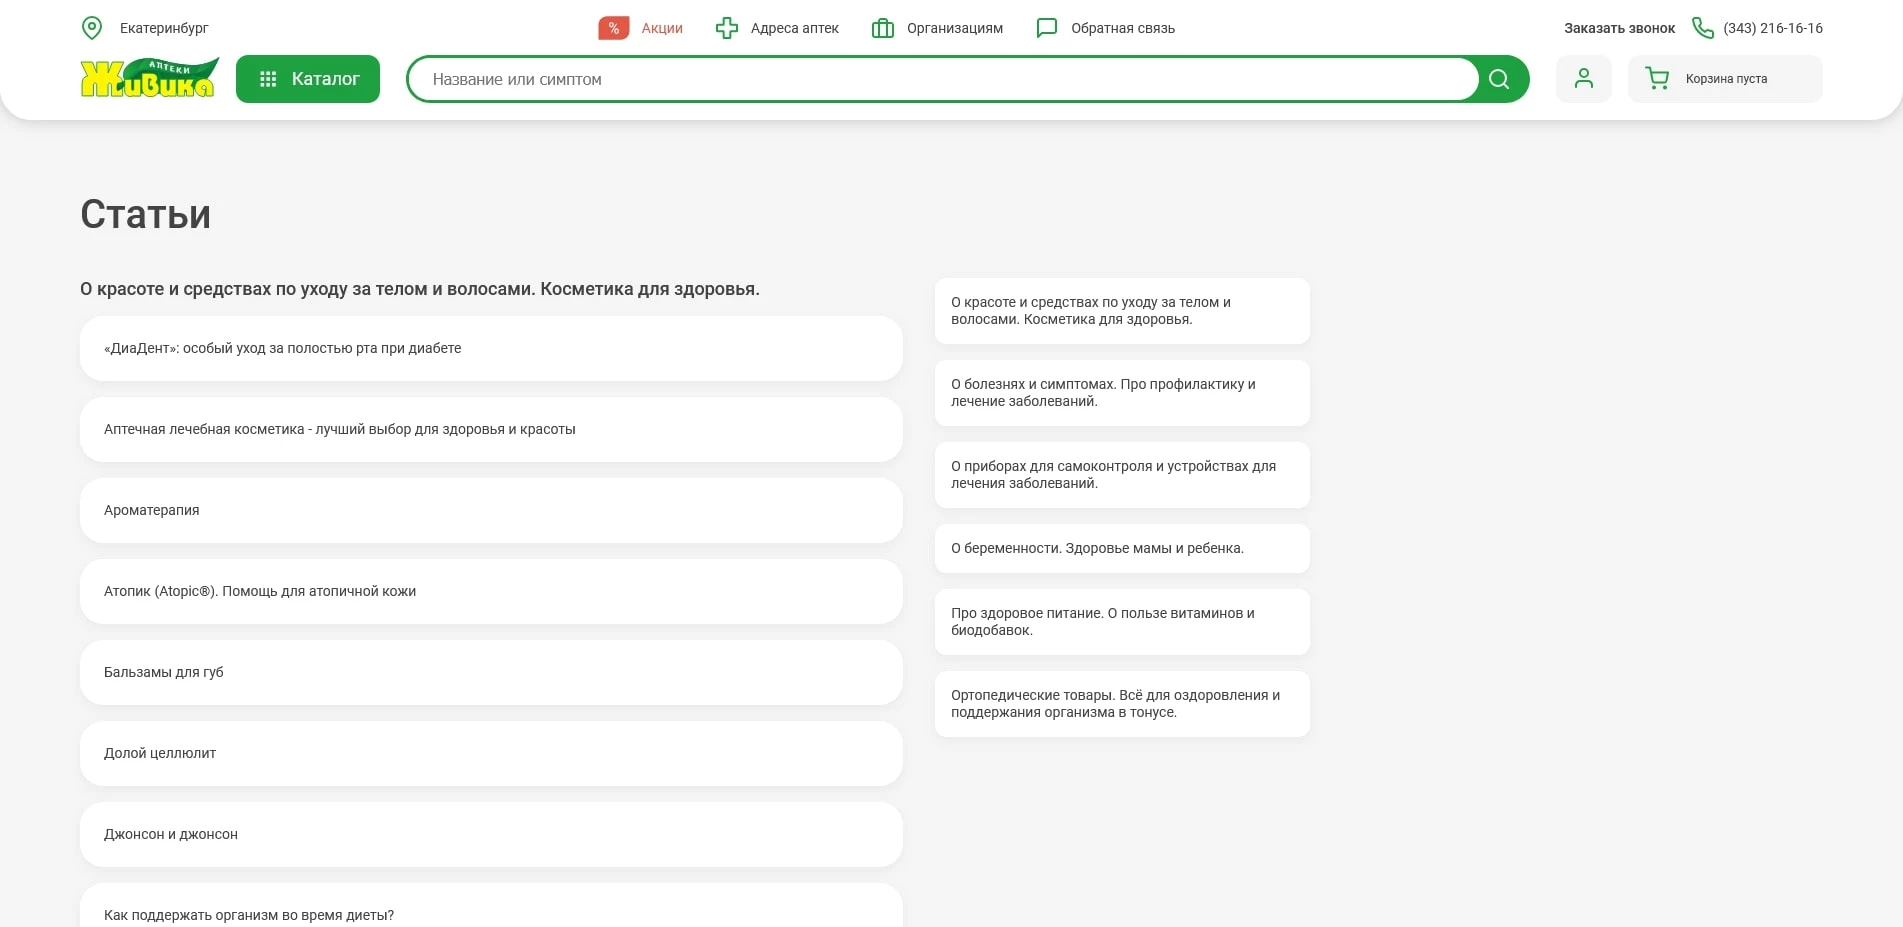This screenshot has height=927, width=1903.
Task: Click the briefcase icon near Организациям
Action: pyautogui.click(x=882, y=28)
